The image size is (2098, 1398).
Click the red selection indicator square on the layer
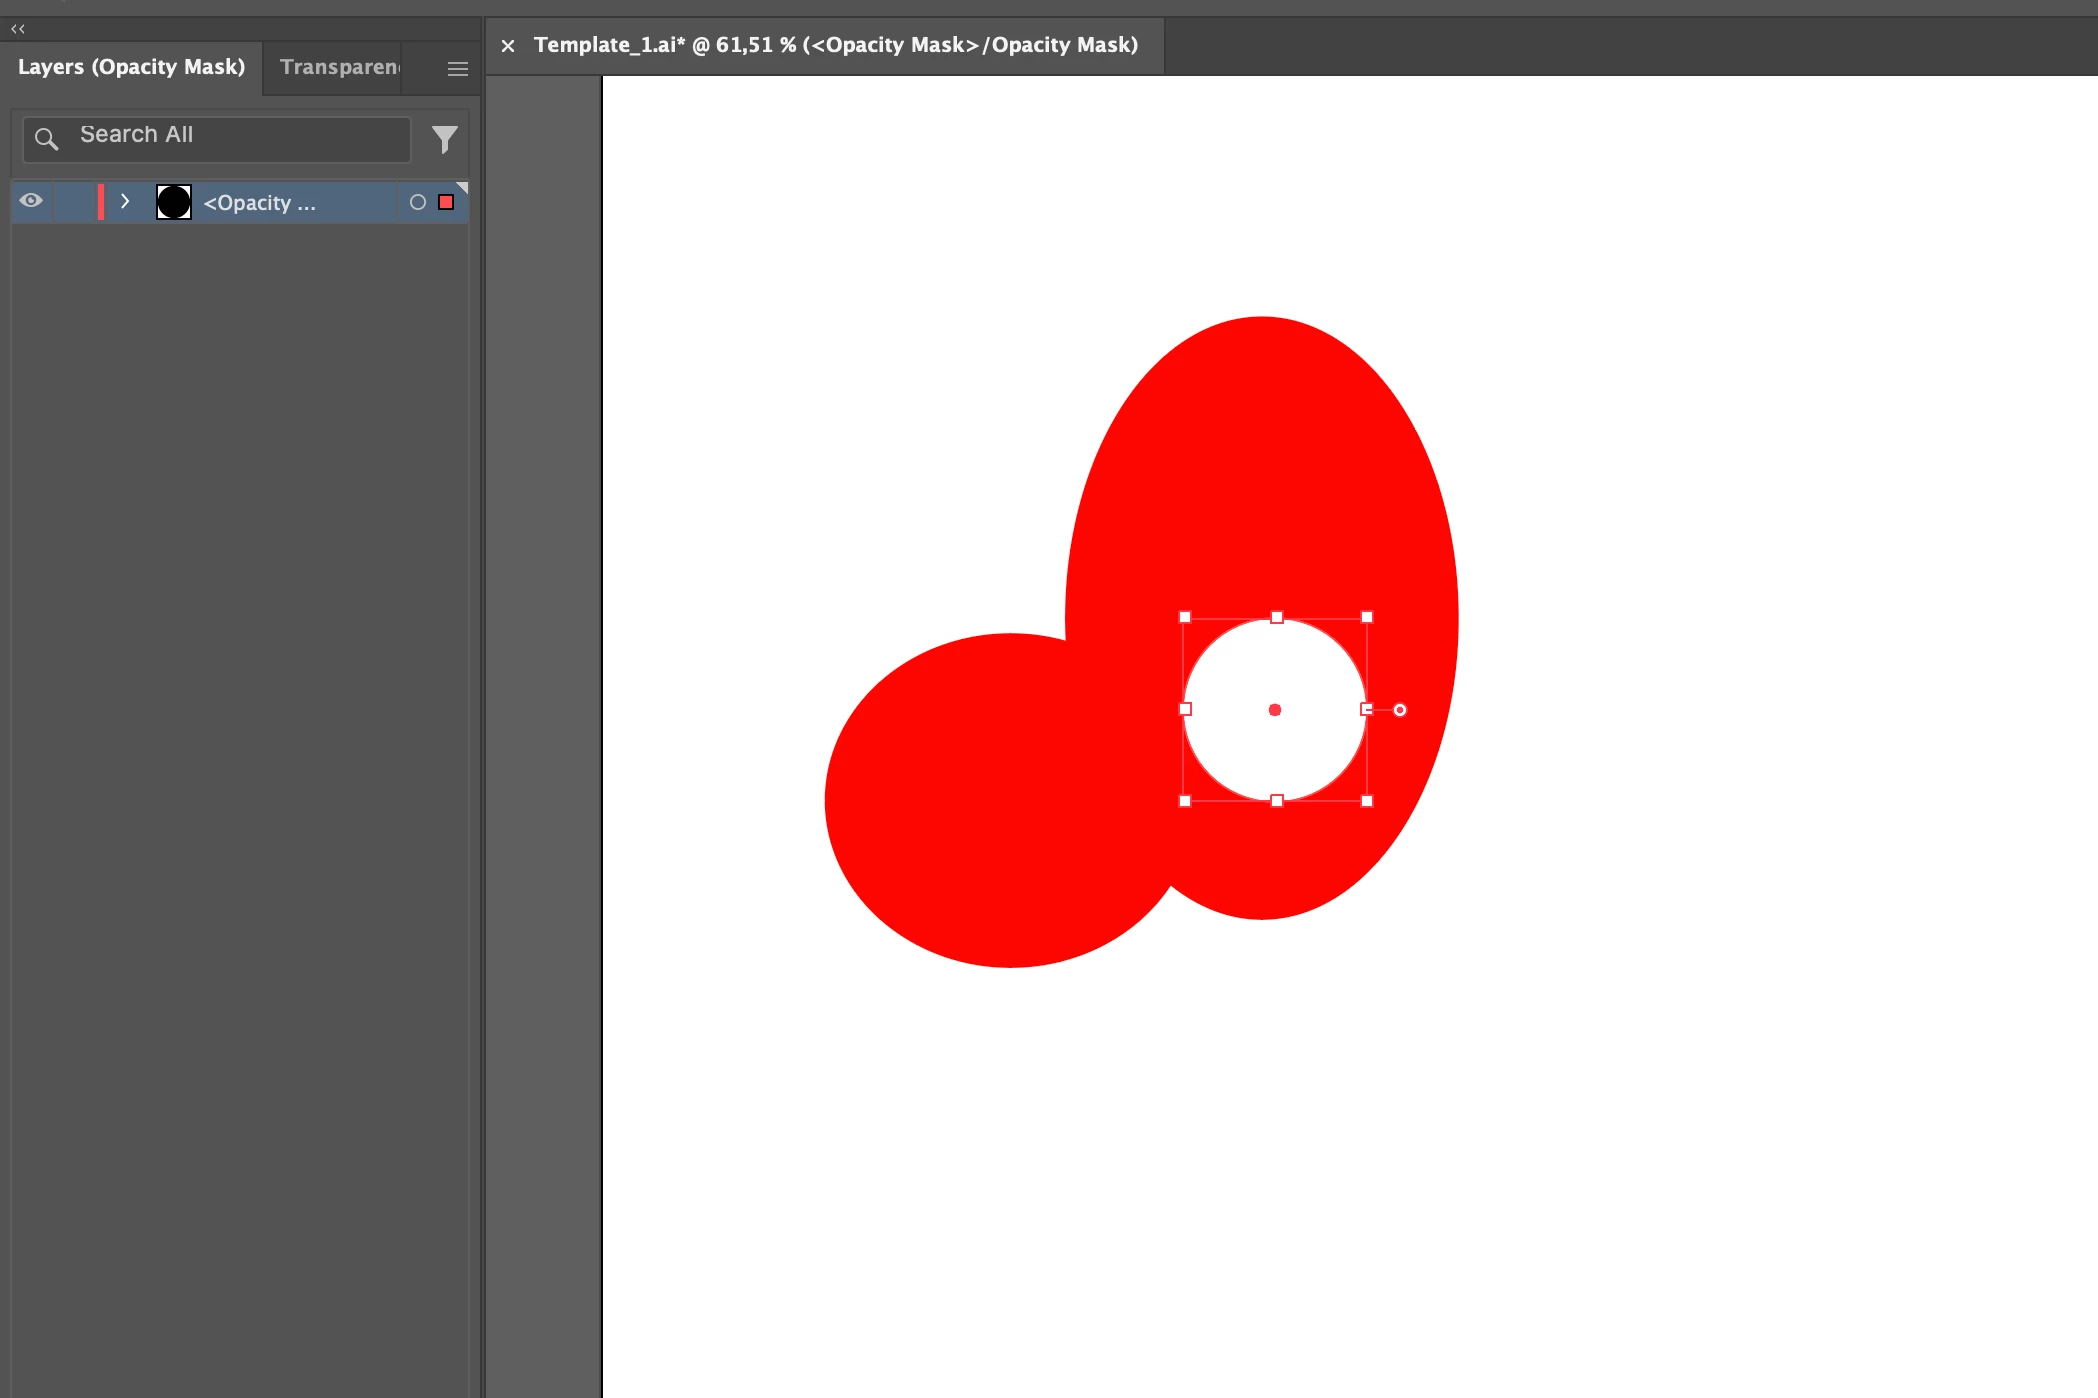(x=446, y=202)
